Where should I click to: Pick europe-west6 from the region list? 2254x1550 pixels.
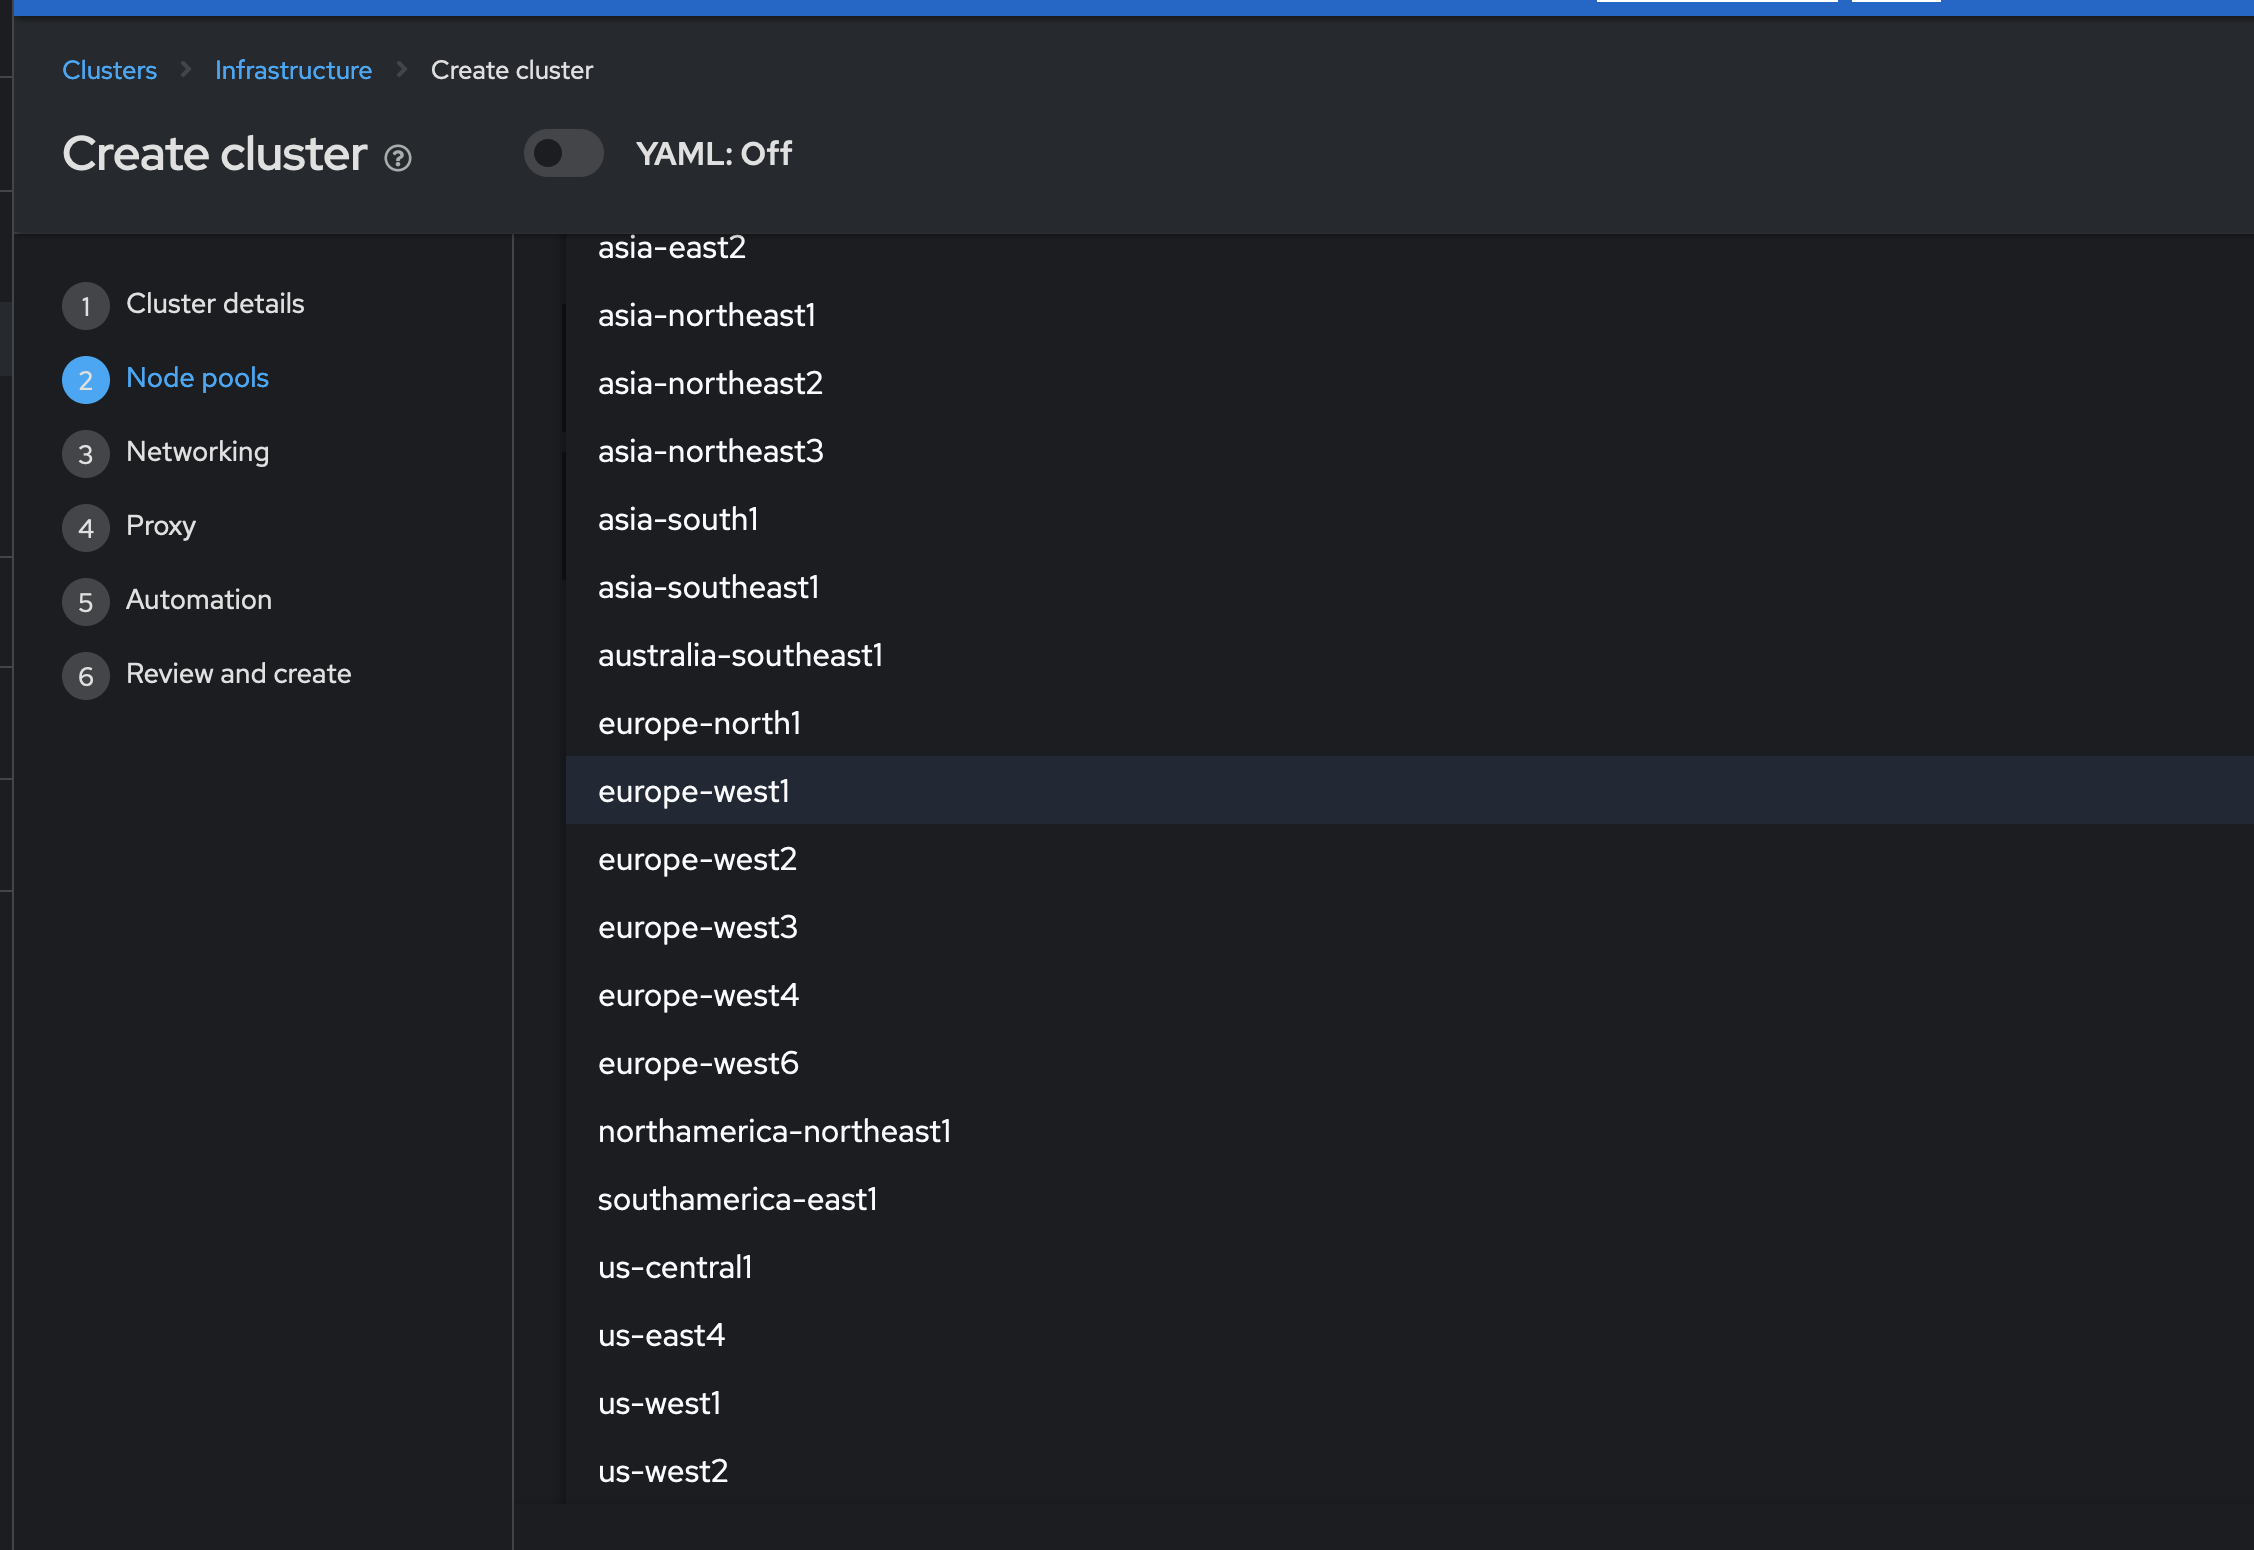(698, 1063)
